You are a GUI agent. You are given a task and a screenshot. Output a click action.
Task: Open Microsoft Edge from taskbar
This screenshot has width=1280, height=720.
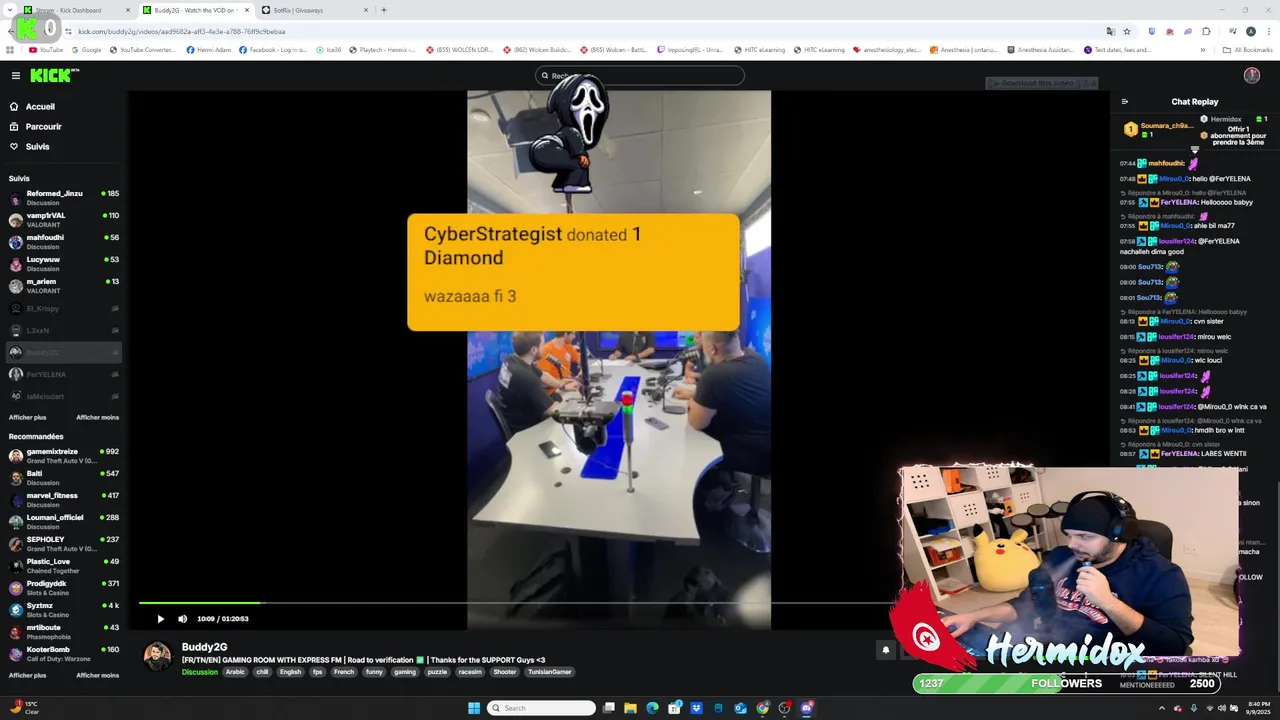(653, 708)
